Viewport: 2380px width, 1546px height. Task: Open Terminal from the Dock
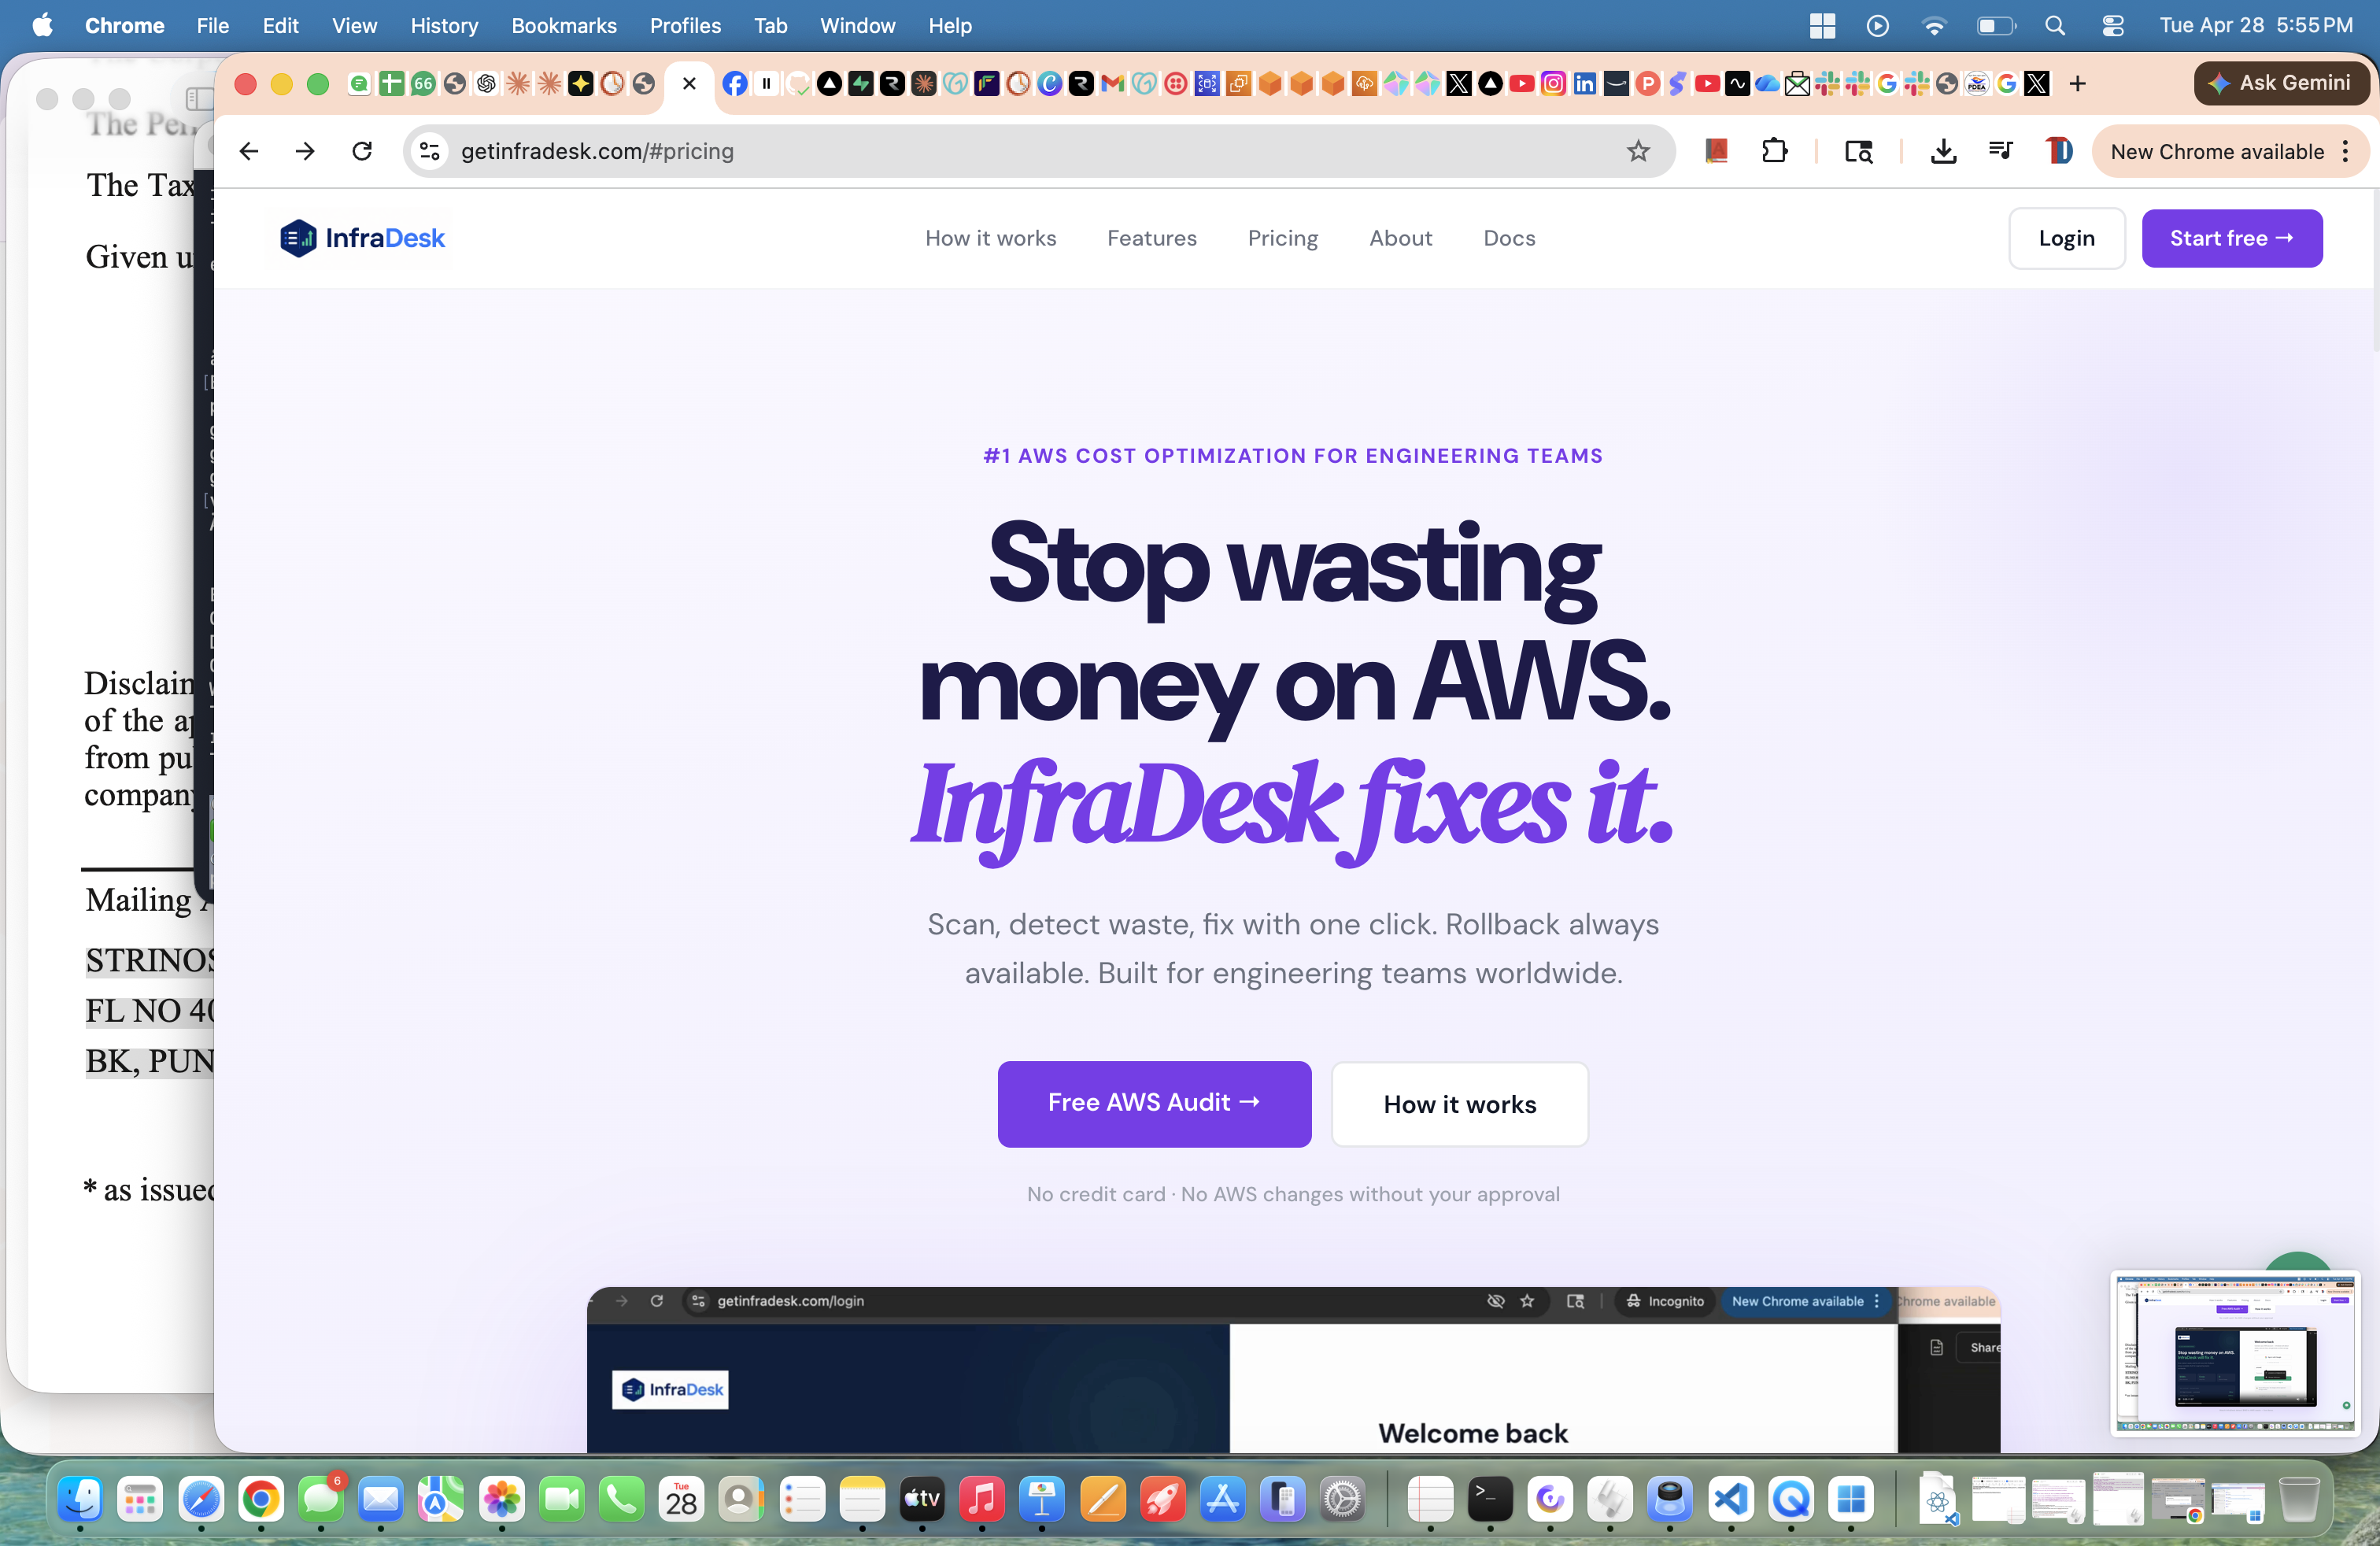click(x=1490, y=1498)
